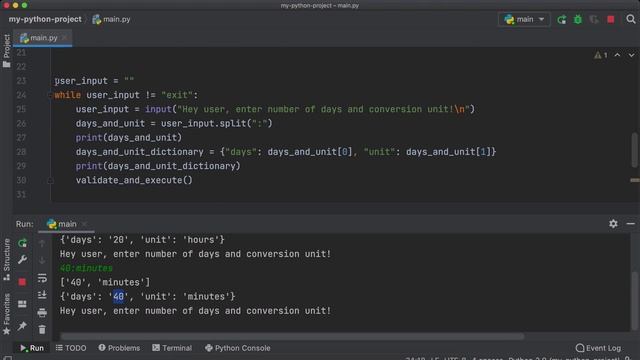
Task: Open the Terminal tool window tab
Action: click(172, 348)
